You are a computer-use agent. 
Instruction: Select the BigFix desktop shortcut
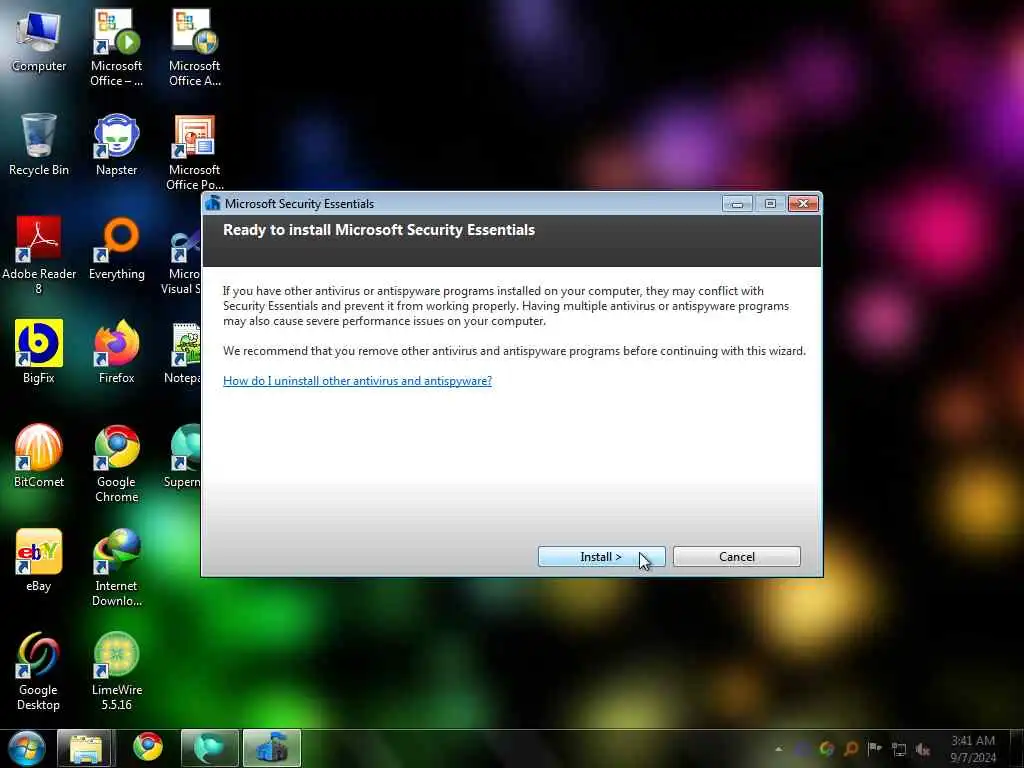tap(39, 351)
